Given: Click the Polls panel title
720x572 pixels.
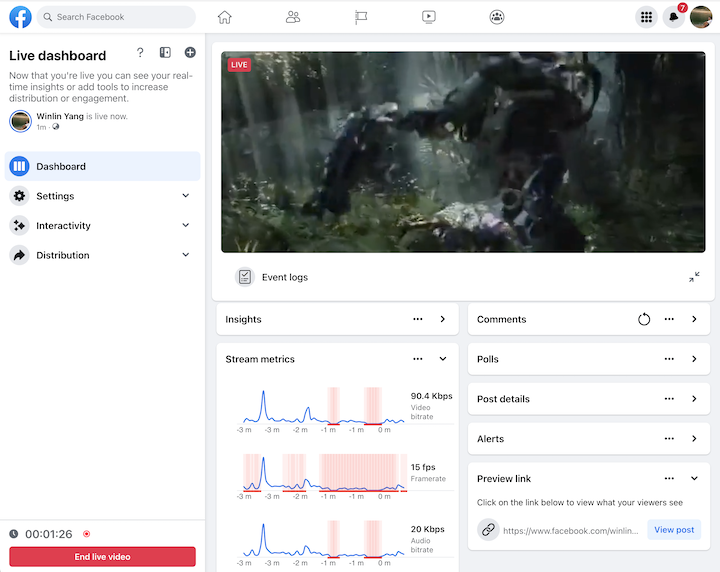Looking at the screenshot, I should tap(488, 359).
